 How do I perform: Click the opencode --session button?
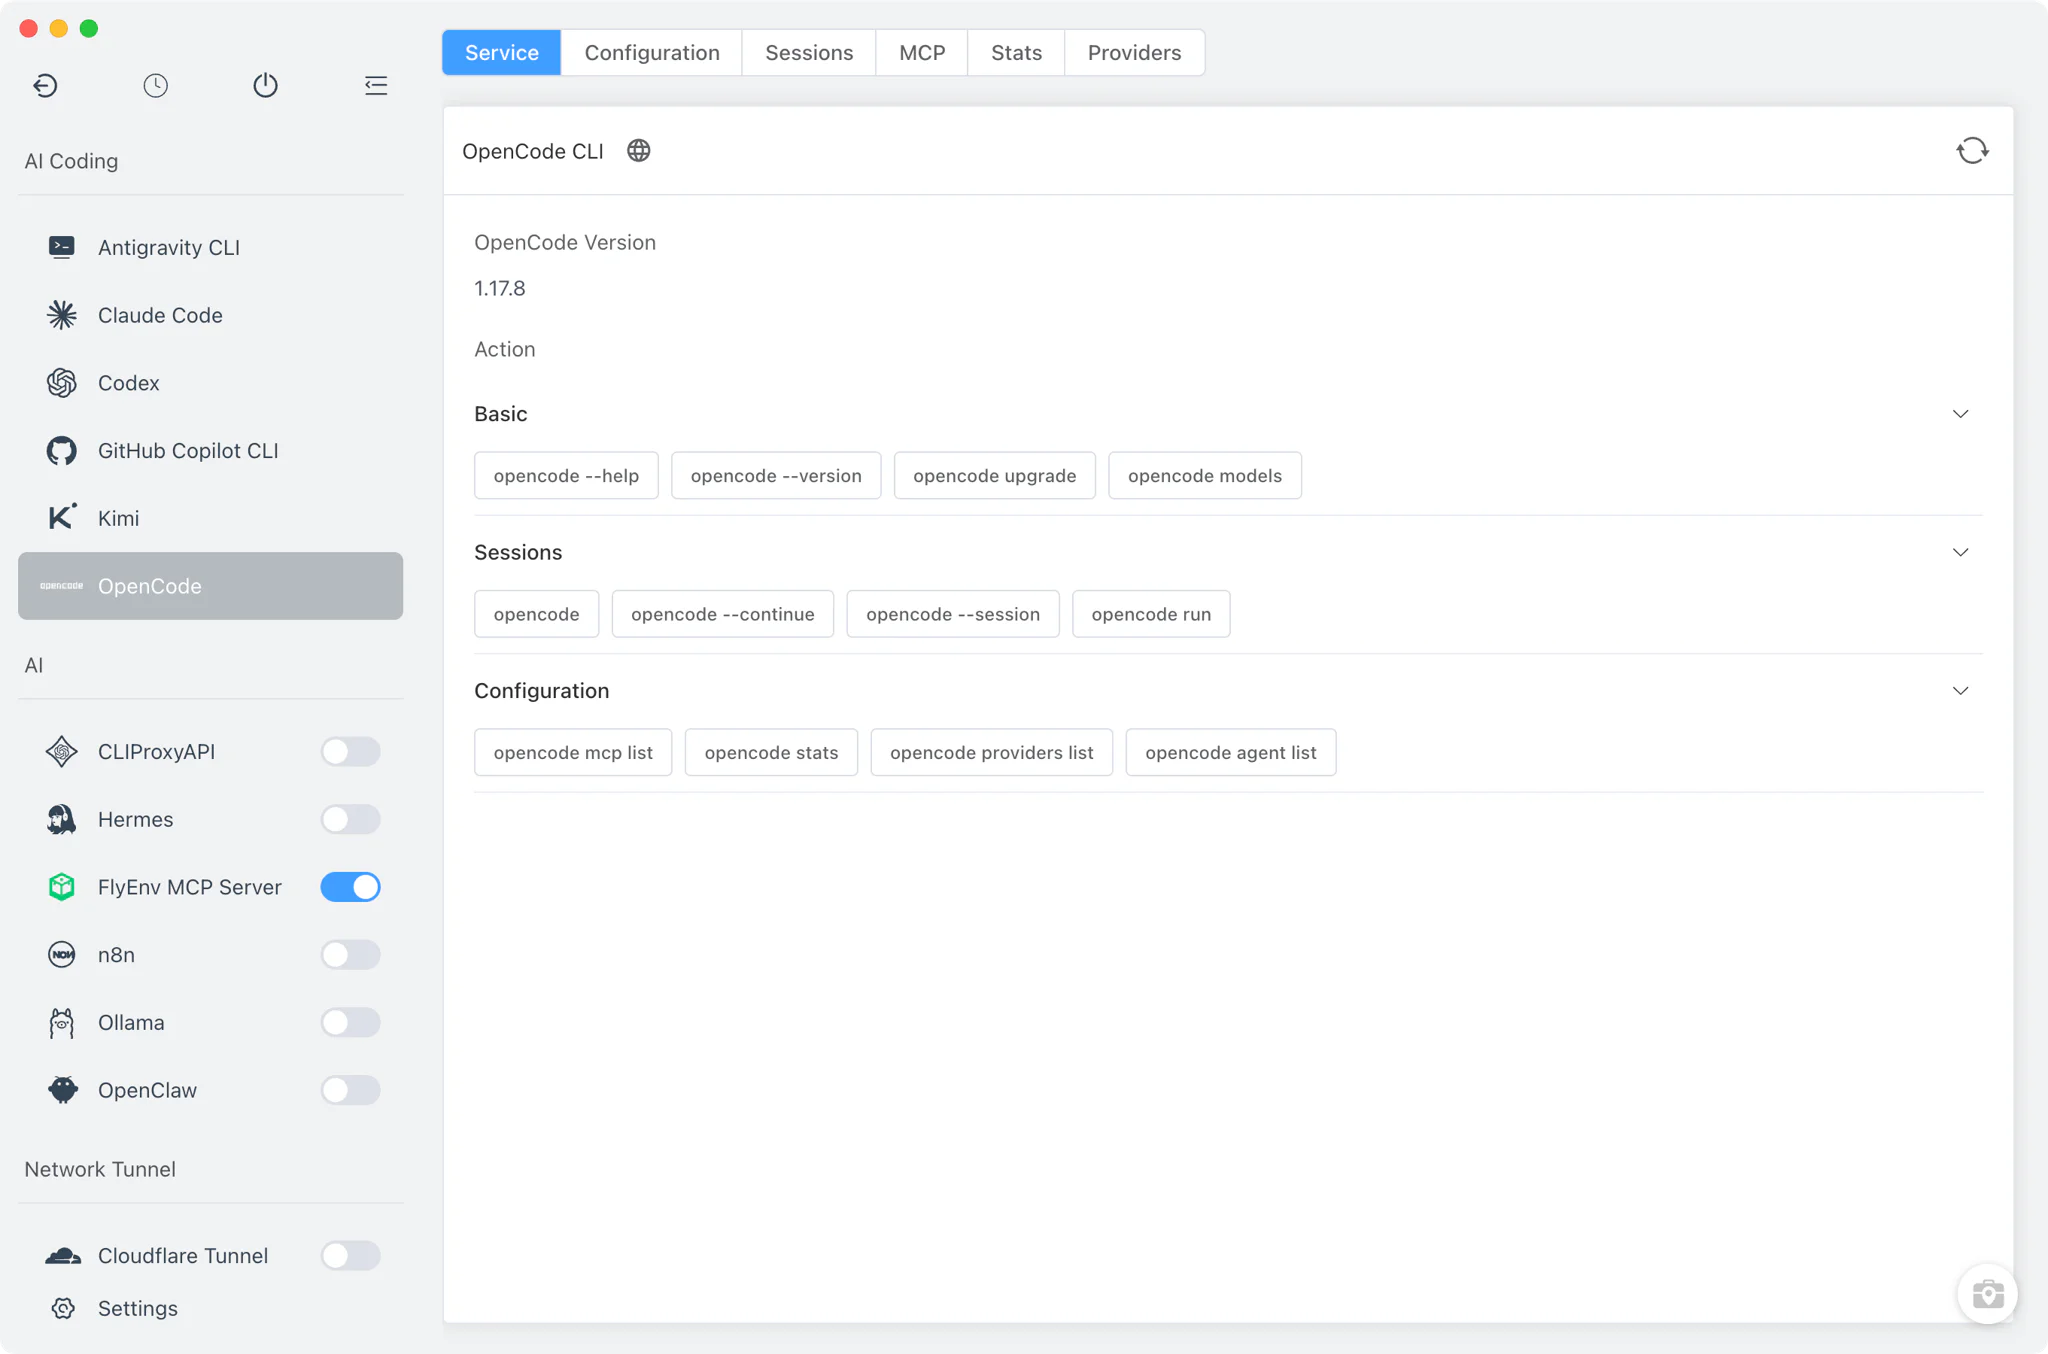click(953, 614)
